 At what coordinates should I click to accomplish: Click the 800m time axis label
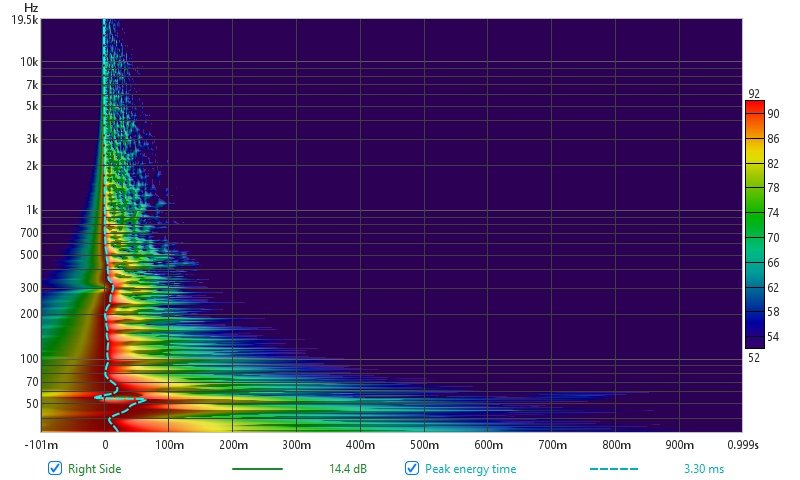coord(616,445)
